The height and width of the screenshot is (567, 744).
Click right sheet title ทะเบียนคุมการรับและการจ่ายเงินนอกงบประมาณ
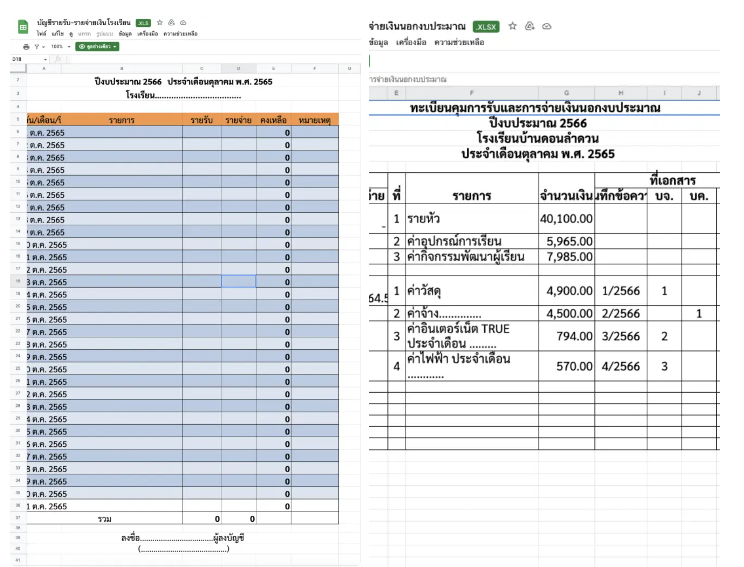535,108
